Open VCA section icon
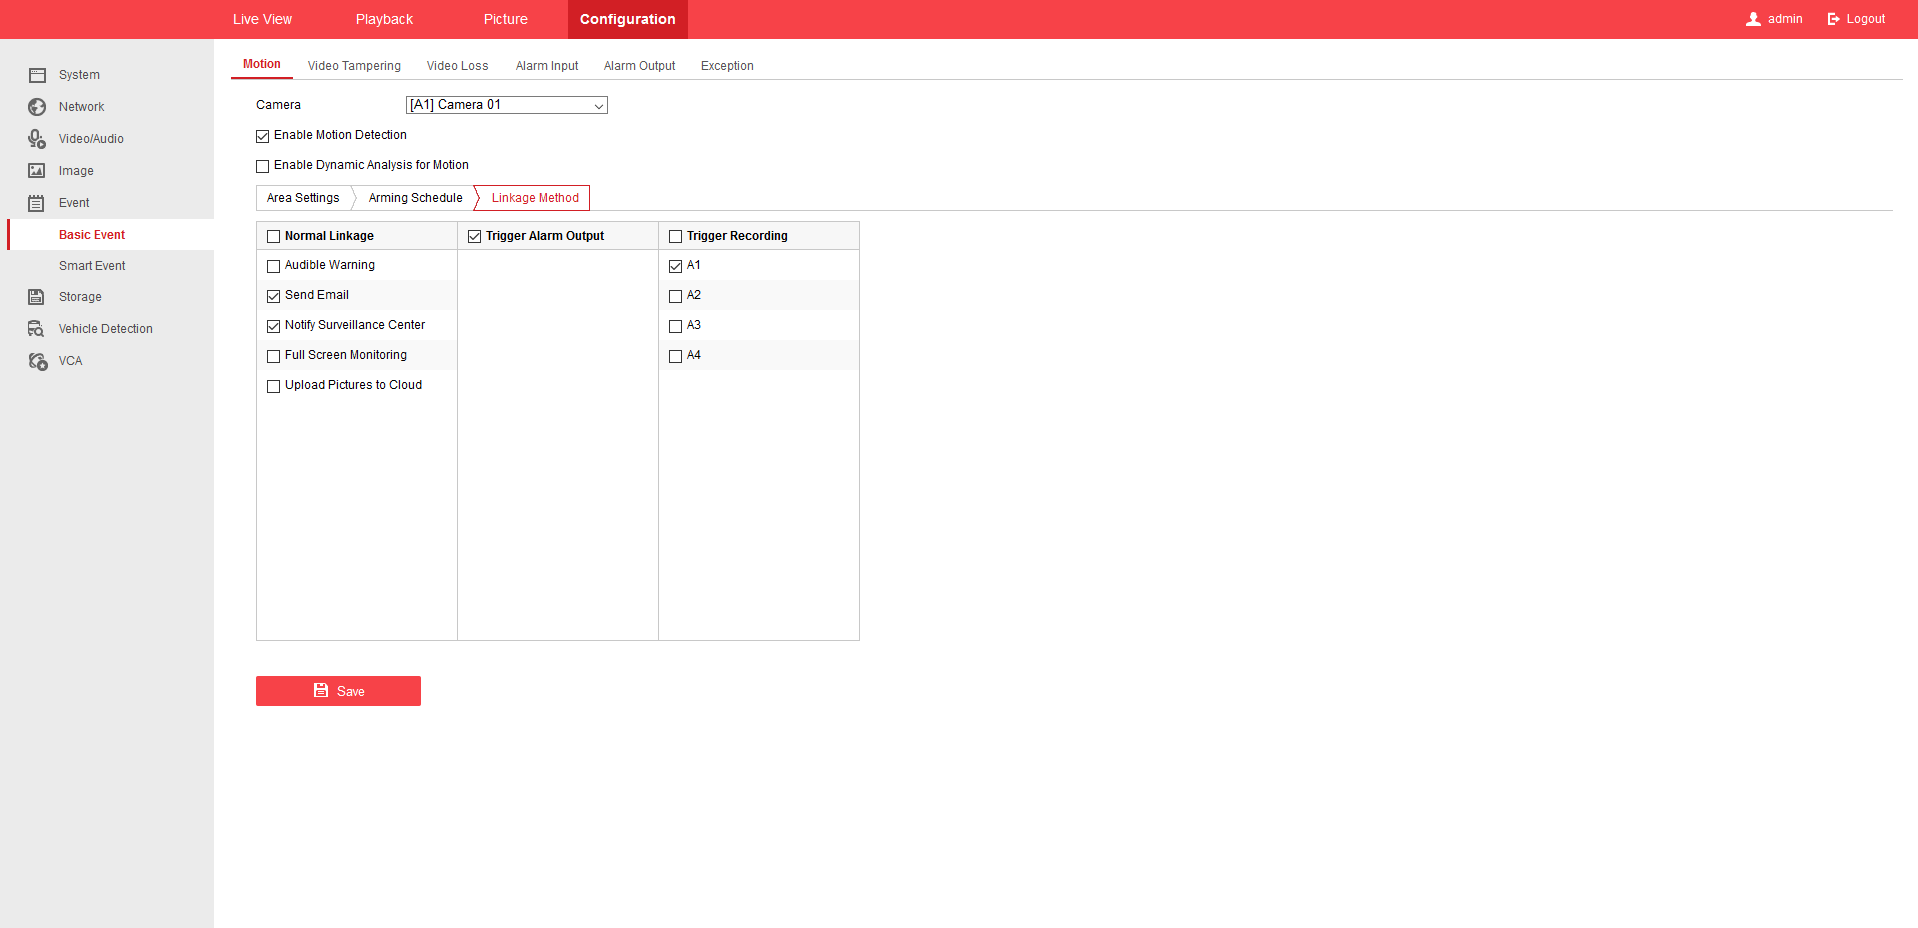Viewport: 1918px width, 928px height. 37,361
